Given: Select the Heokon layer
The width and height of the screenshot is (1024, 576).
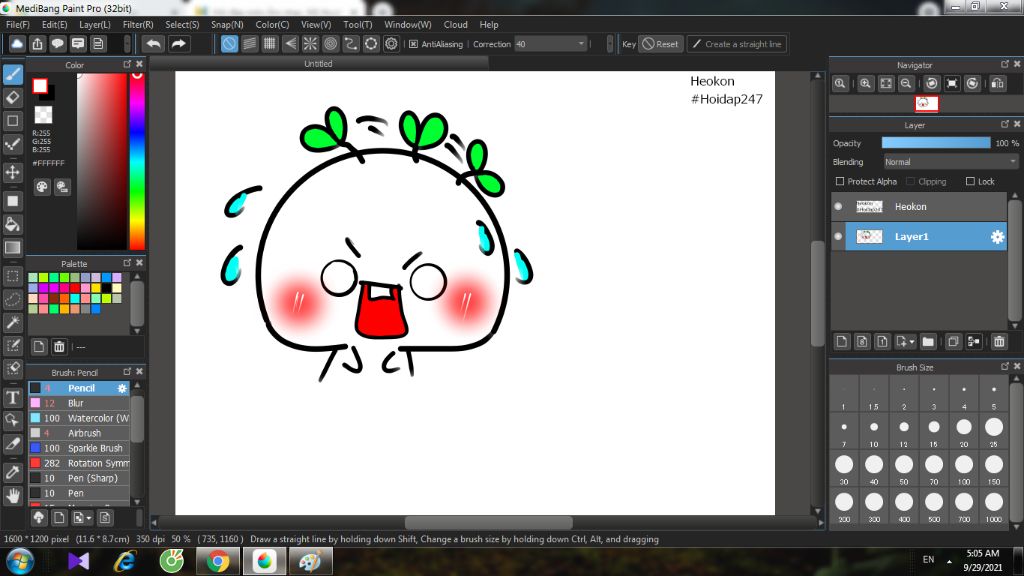Looking at the screenshot, I should point(920,206).
